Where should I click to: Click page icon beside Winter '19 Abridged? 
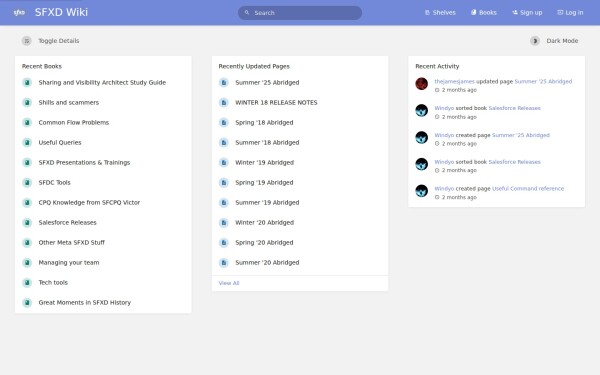click(224, 163)
